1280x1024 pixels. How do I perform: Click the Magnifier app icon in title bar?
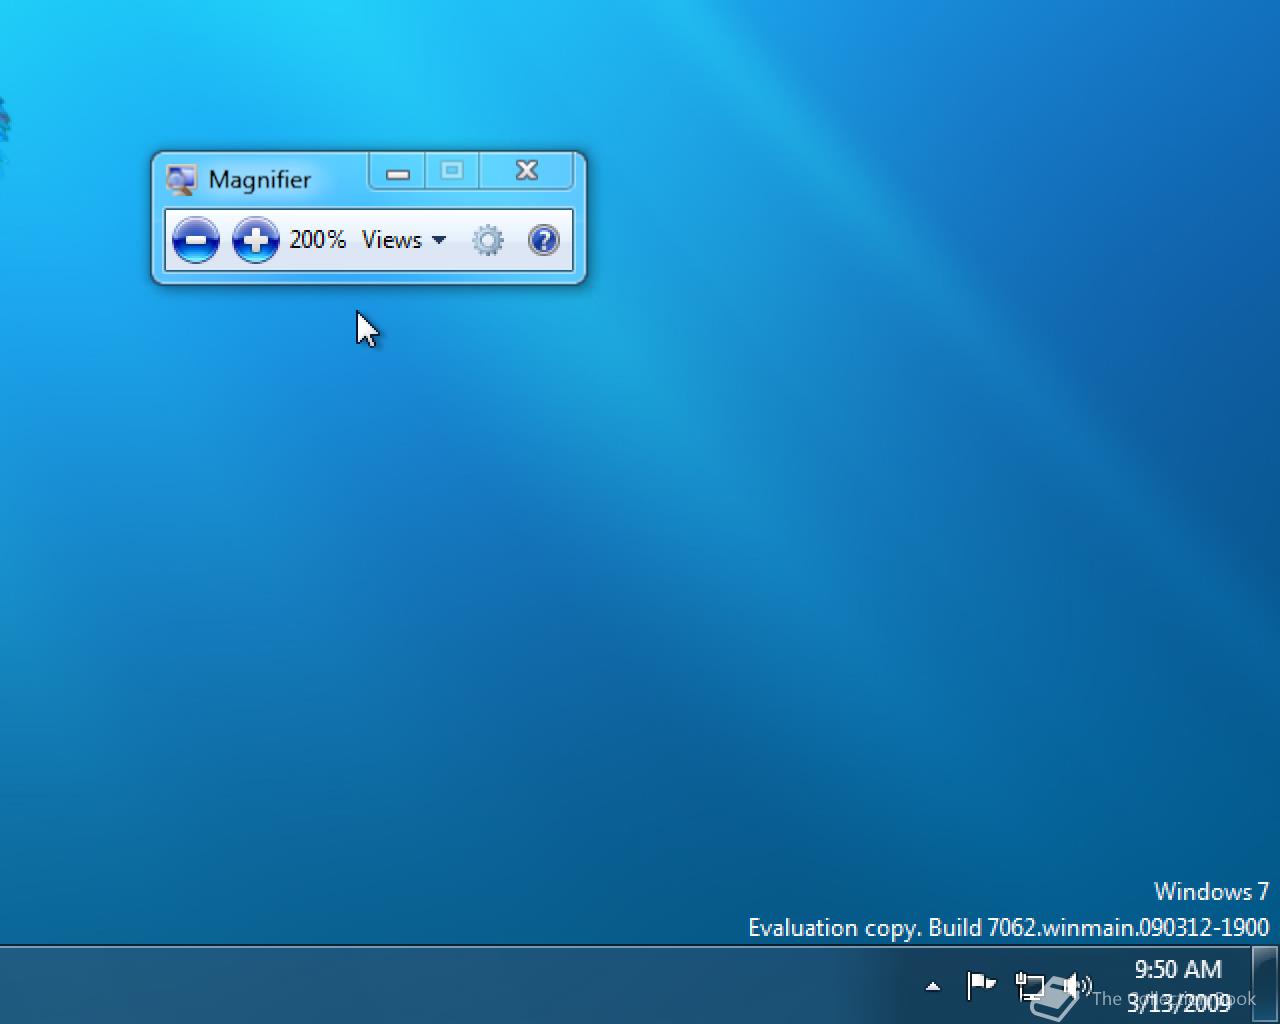click(181, 180)
